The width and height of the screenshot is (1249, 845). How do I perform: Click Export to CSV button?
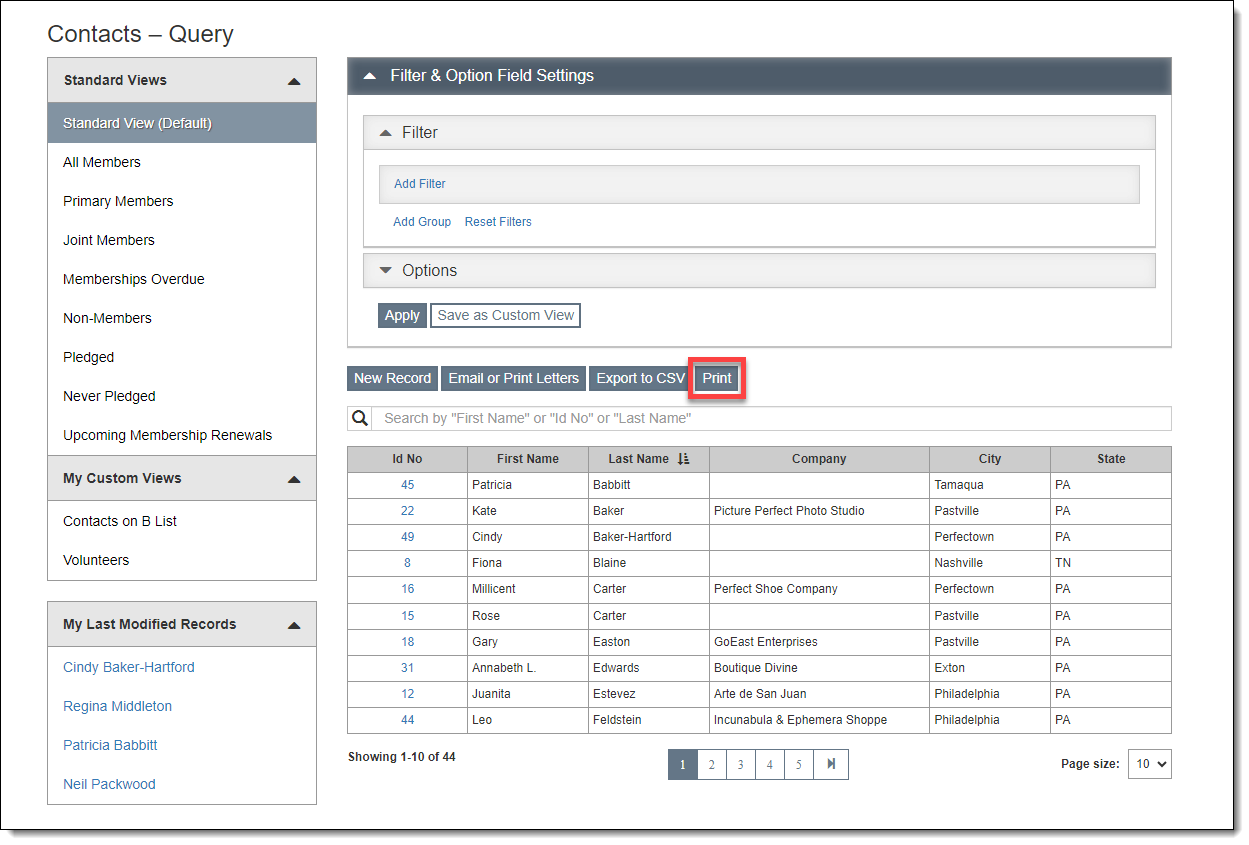(640, 378)
